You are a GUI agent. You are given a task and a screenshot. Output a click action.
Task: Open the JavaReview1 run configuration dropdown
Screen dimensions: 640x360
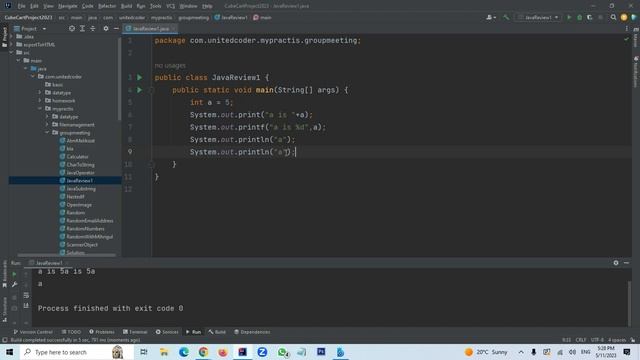[538, 18]
